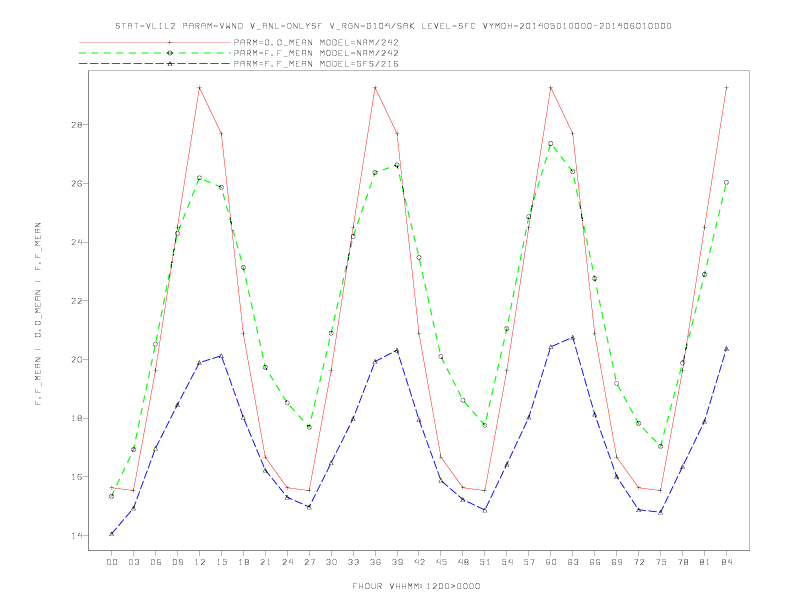The image size is (792, 612).
Task: Click the x-axis tick label 84
Action: [727, 562]
